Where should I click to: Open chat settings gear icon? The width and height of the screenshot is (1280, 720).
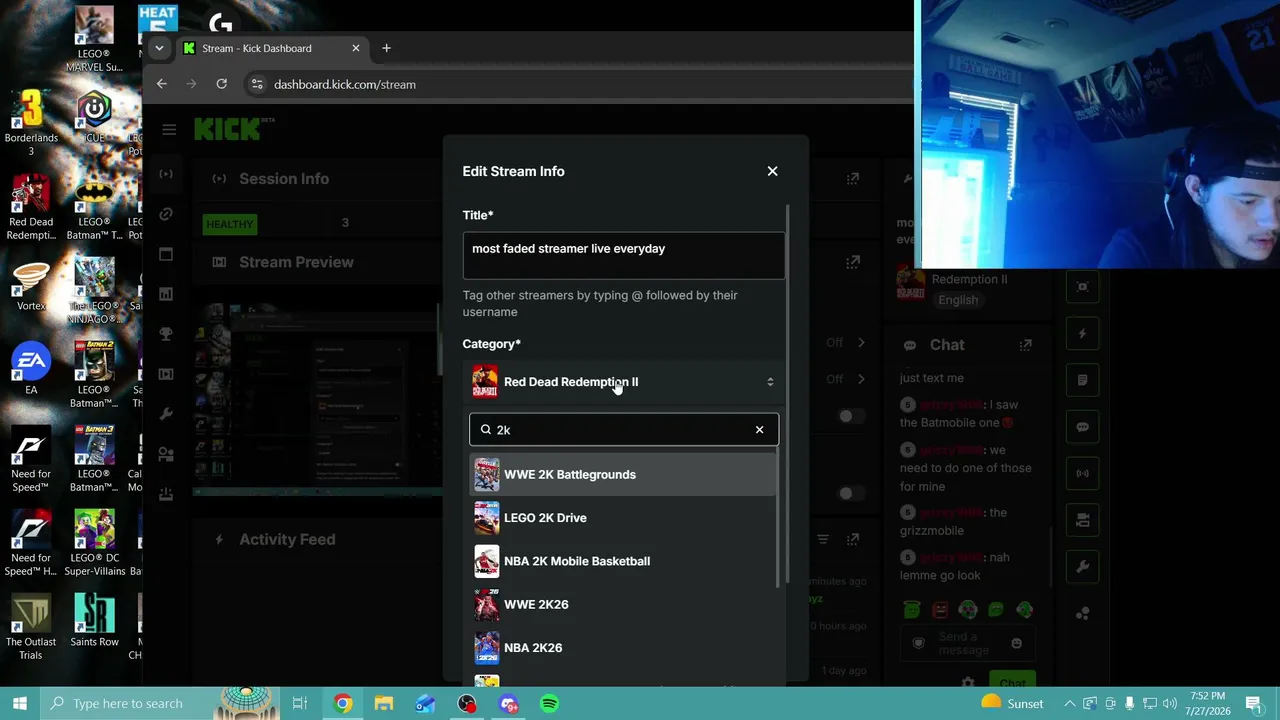(967, 683)
